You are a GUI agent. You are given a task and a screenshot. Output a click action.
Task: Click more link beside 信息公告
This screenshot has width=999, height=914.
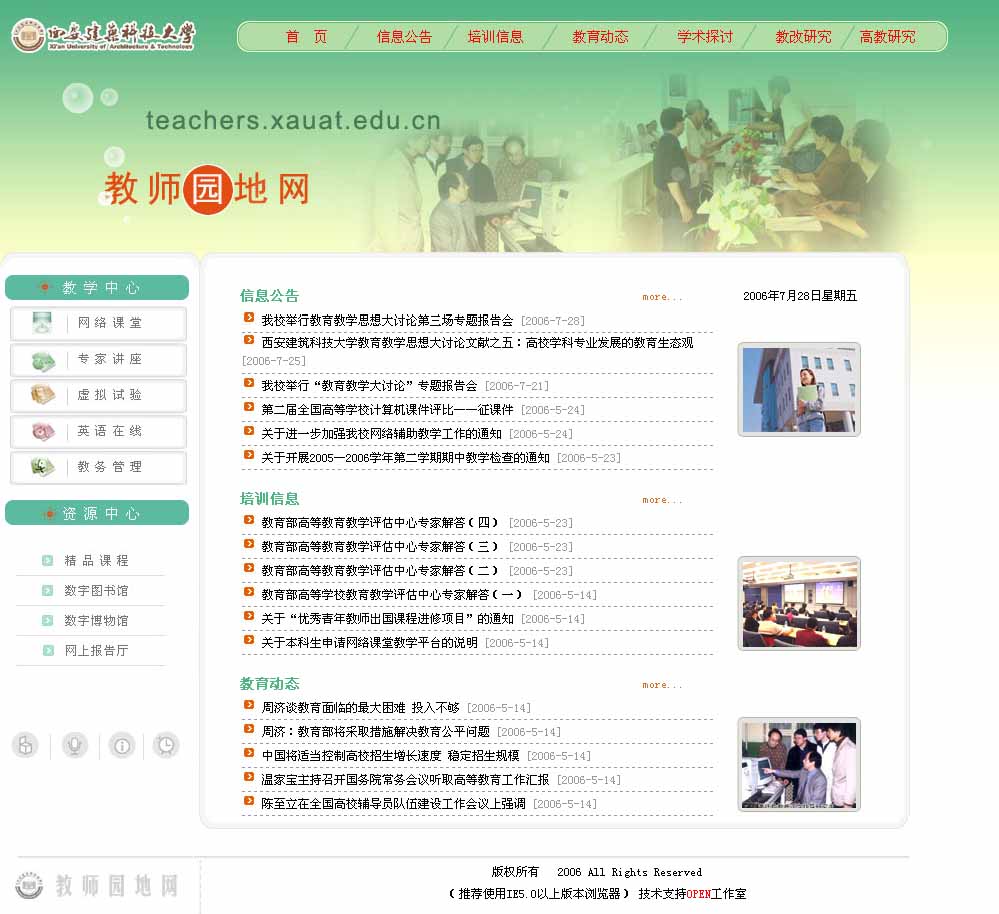(662, 297)
